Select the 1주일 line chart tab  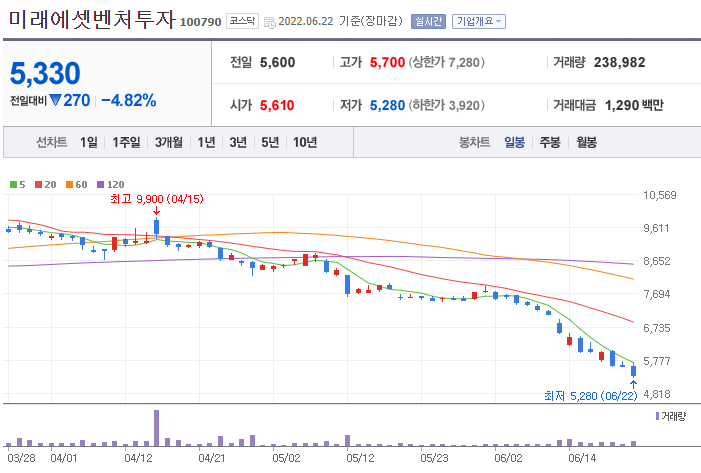coord(126,142)
